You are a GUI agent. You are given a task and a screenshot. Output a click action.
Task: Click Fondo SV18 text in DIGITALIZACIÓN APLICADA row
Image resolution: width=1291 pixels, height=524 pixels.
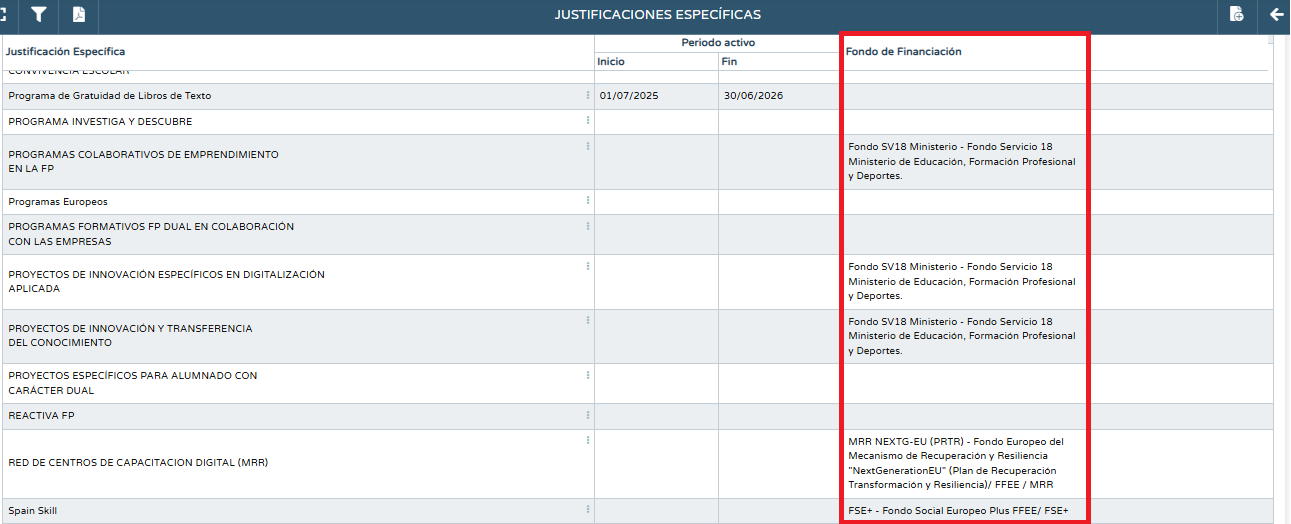click(x=962, y=281)
